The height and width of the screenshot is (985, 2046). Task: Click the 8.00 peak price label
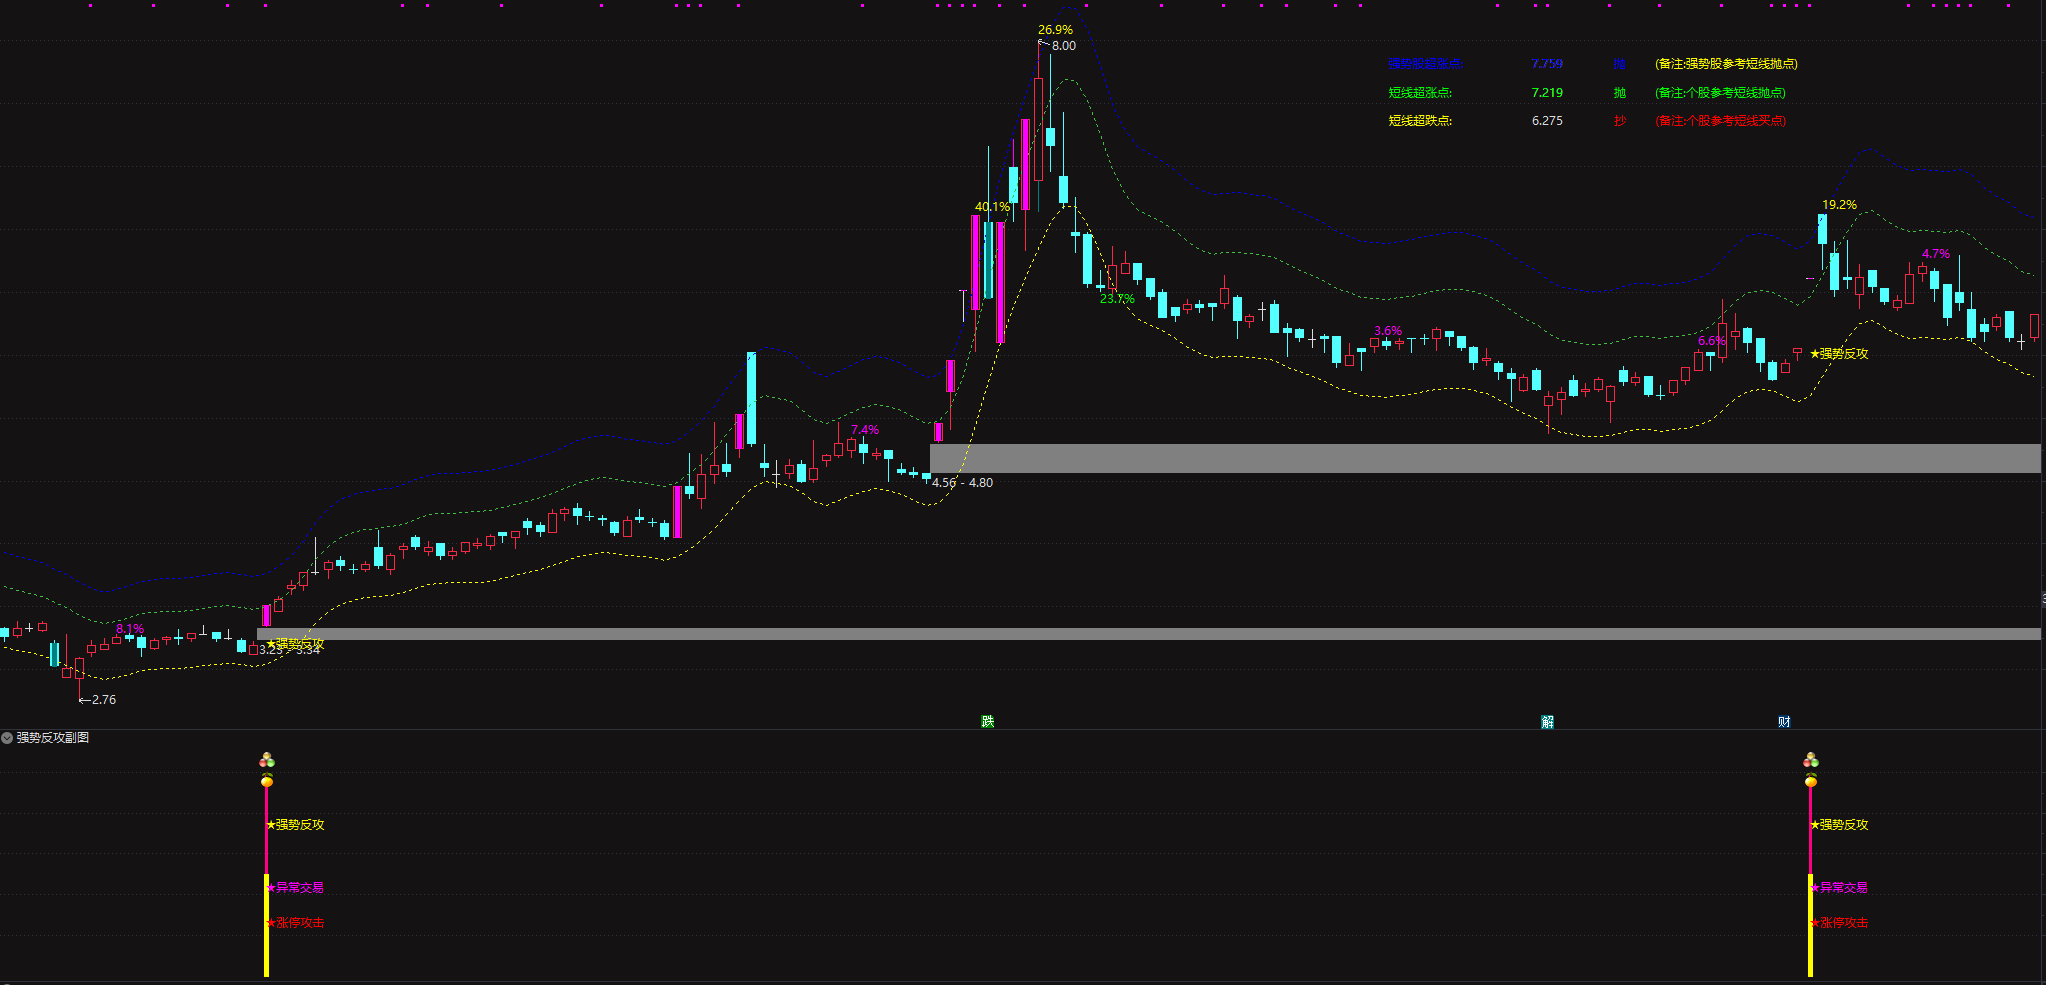click(x=1063, y=46)
